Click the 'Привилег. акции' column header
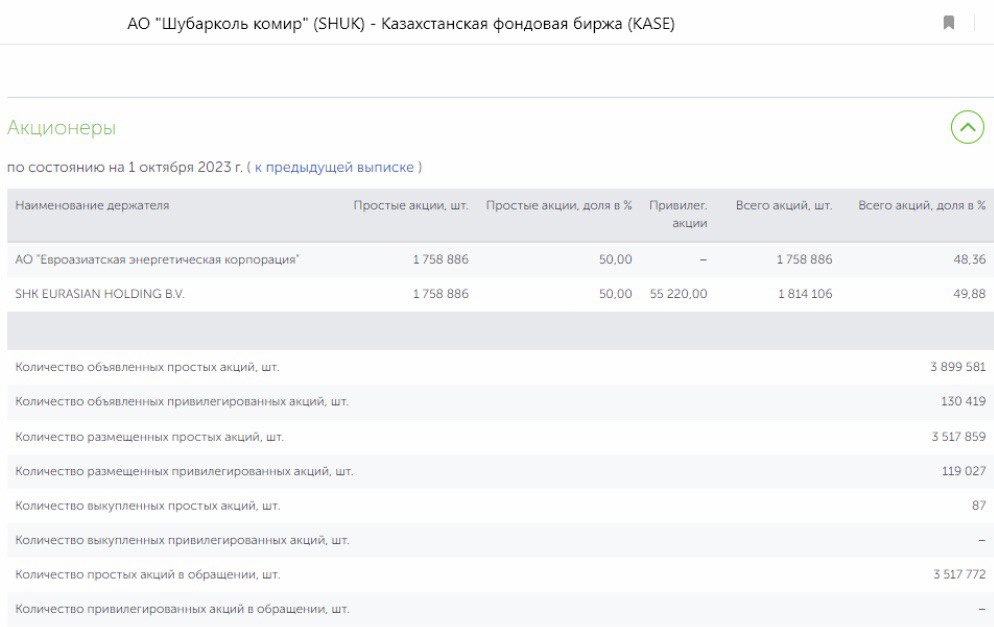Screen dimensions: 994x627 (x=678, y=214)
